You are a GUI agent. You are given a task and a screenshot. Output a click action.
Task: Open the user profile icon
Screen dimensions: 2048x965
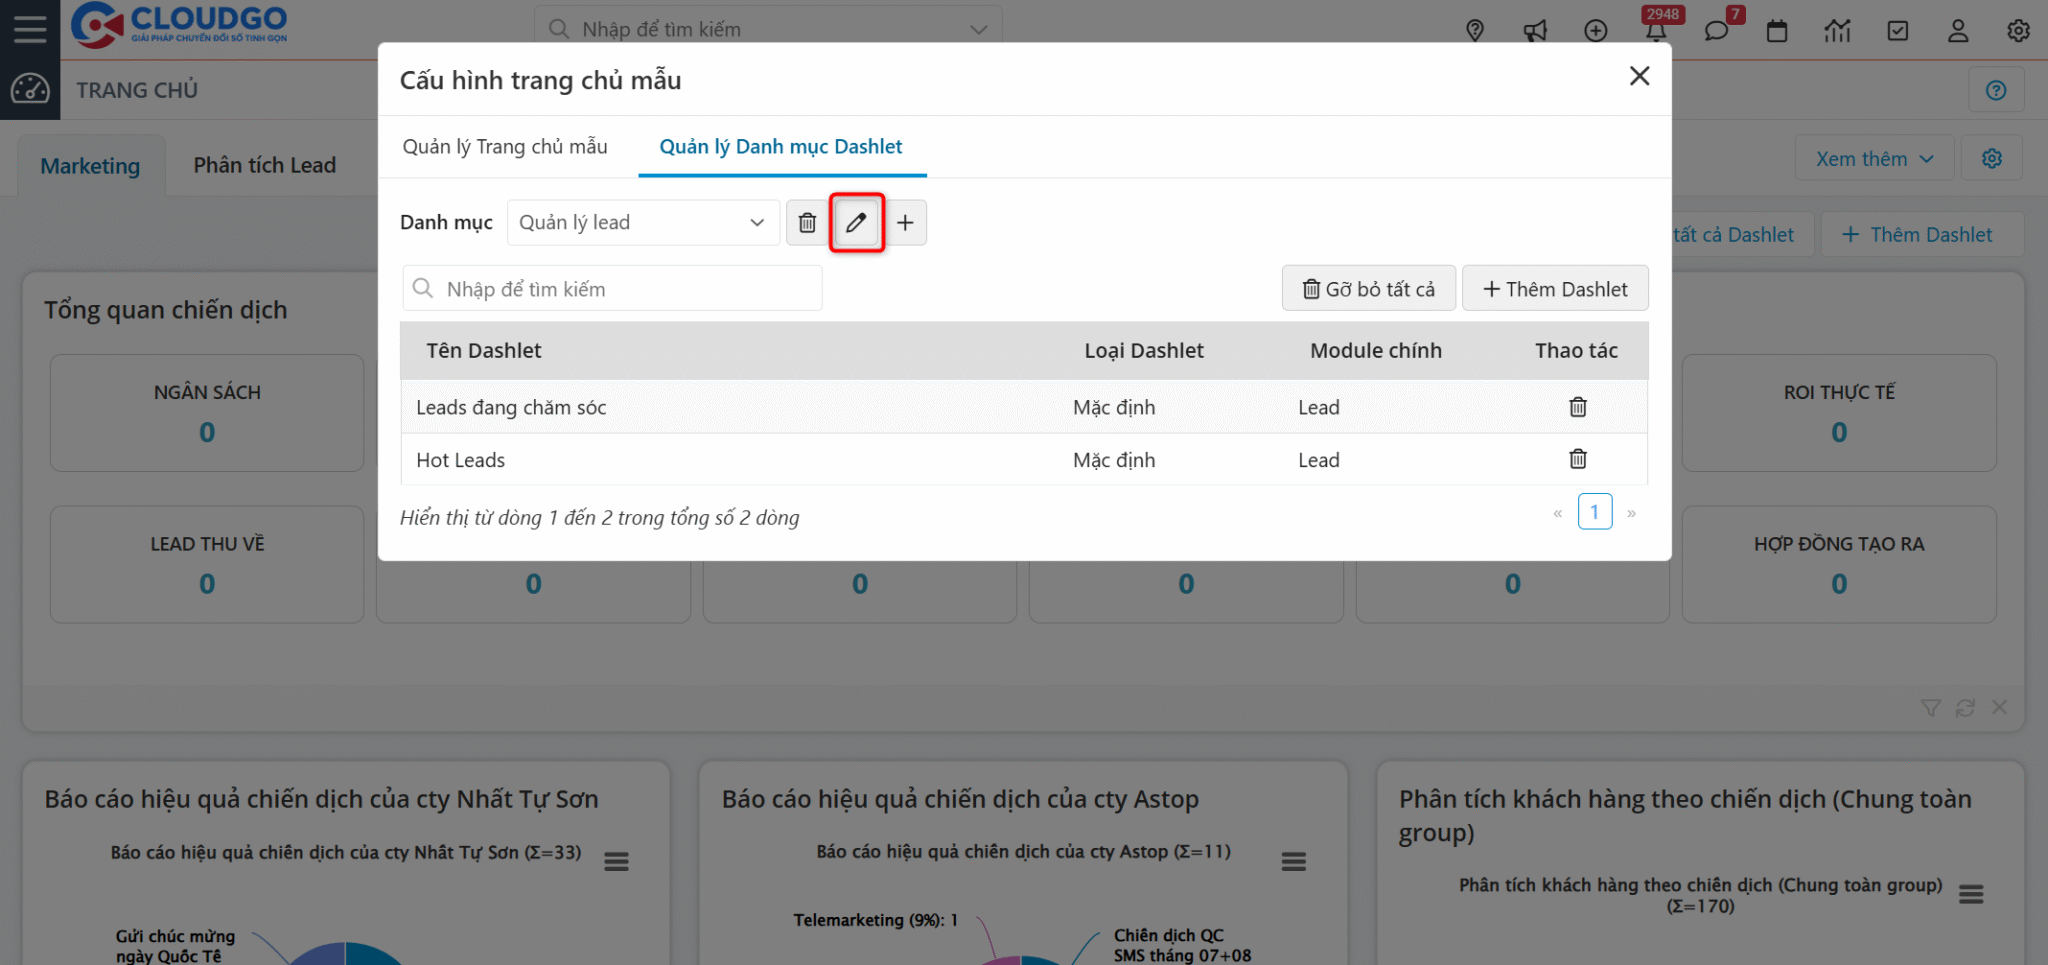pos(1958,31)
